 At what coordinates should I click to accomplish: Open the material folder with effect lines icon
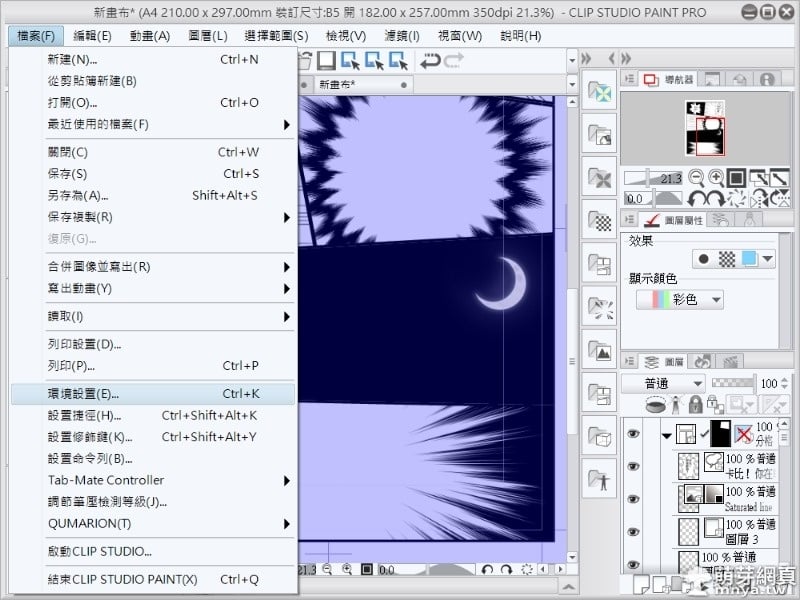(x=599, y=306)
